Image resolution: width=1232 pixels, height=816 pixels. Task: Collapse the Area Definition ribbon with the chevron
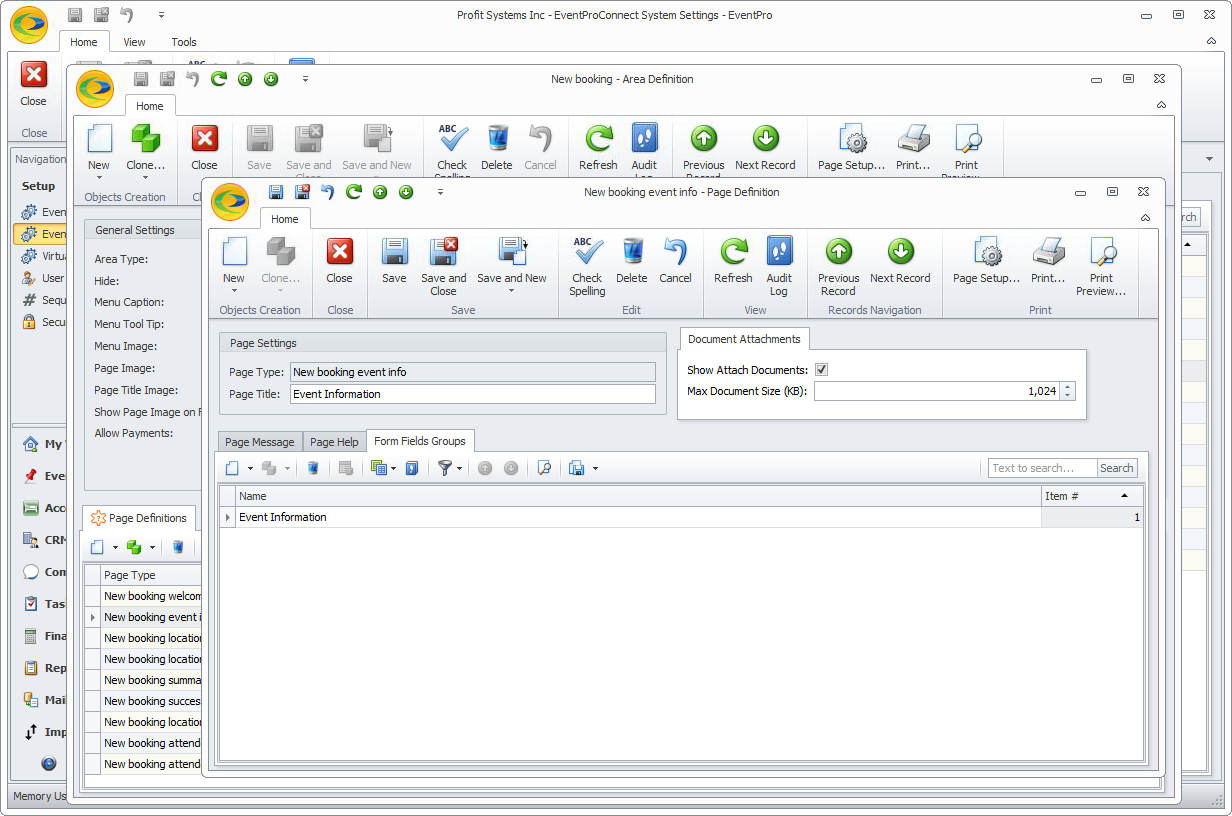tap(1161, 105)
